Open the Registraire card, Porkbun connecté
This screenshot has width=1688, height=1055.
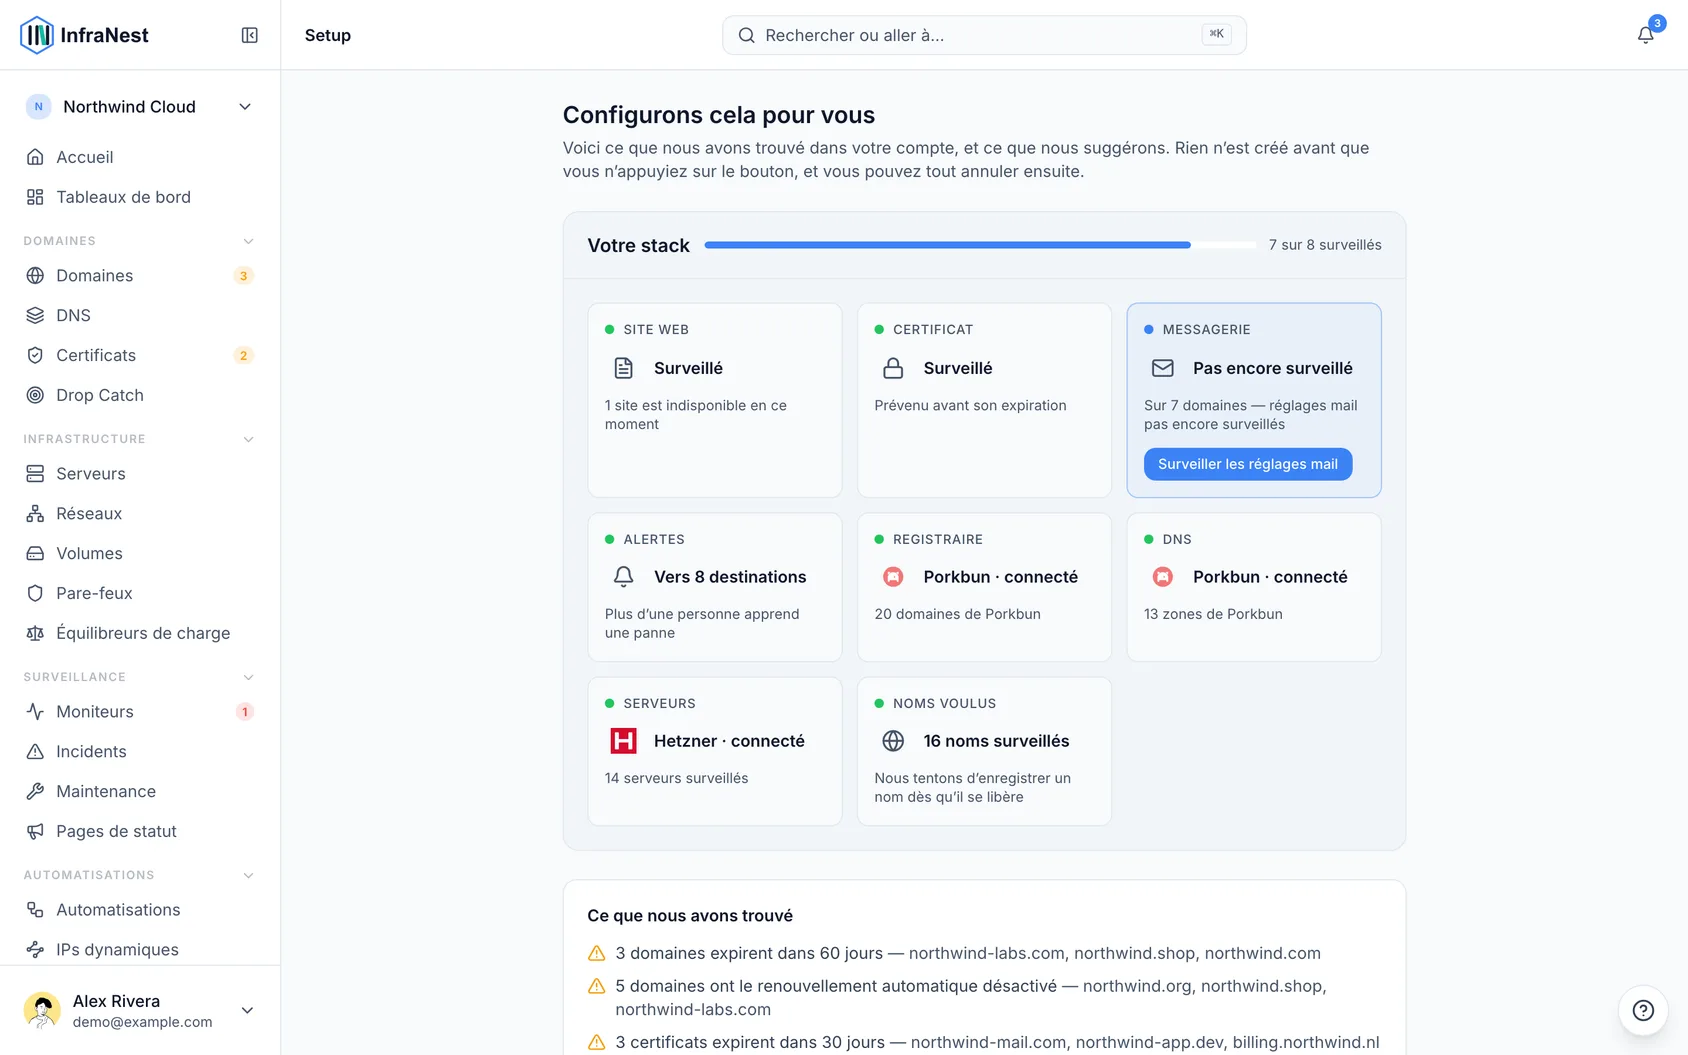pos(984,587)
